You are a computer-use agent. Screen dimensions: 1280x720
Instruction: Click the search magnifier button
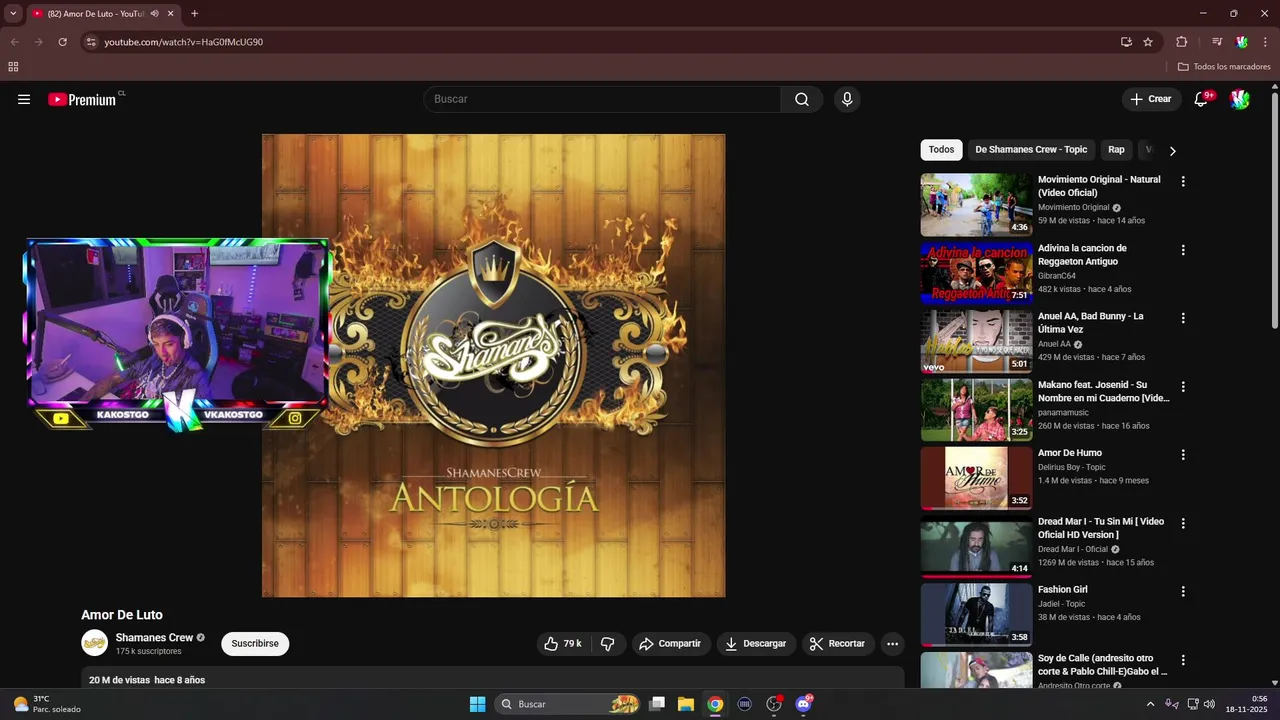pos(802,99)
